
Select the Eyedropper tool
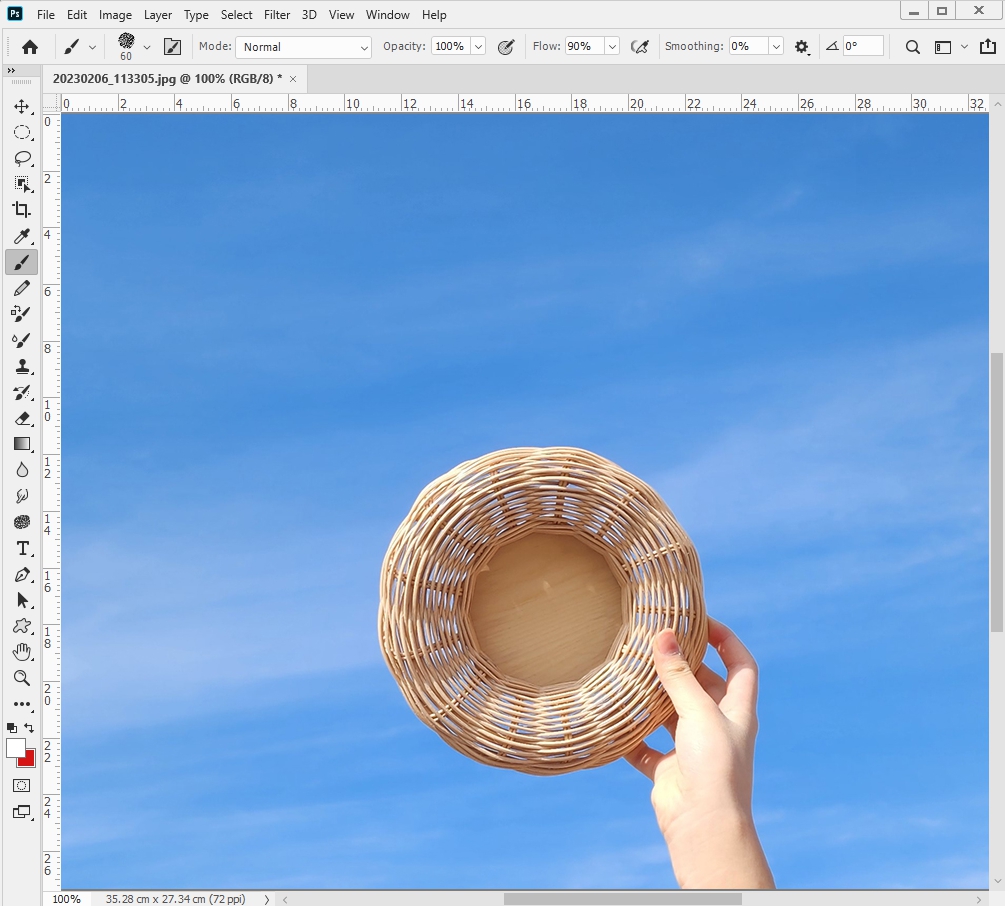pyautogui.click(x=22, y=236)
